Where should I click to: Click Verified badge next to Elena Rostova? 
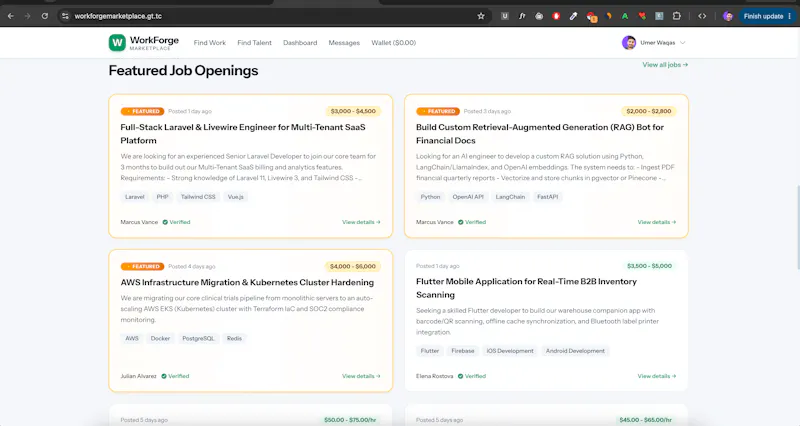click(x=472, y=377)
